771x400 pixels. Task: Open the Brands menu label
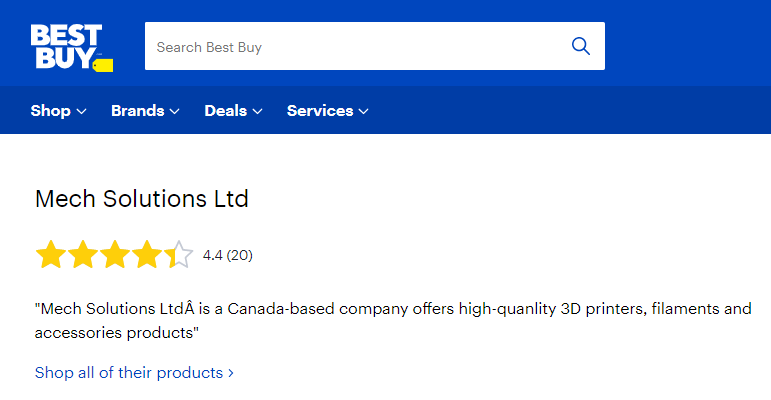(x=138, y=111)
